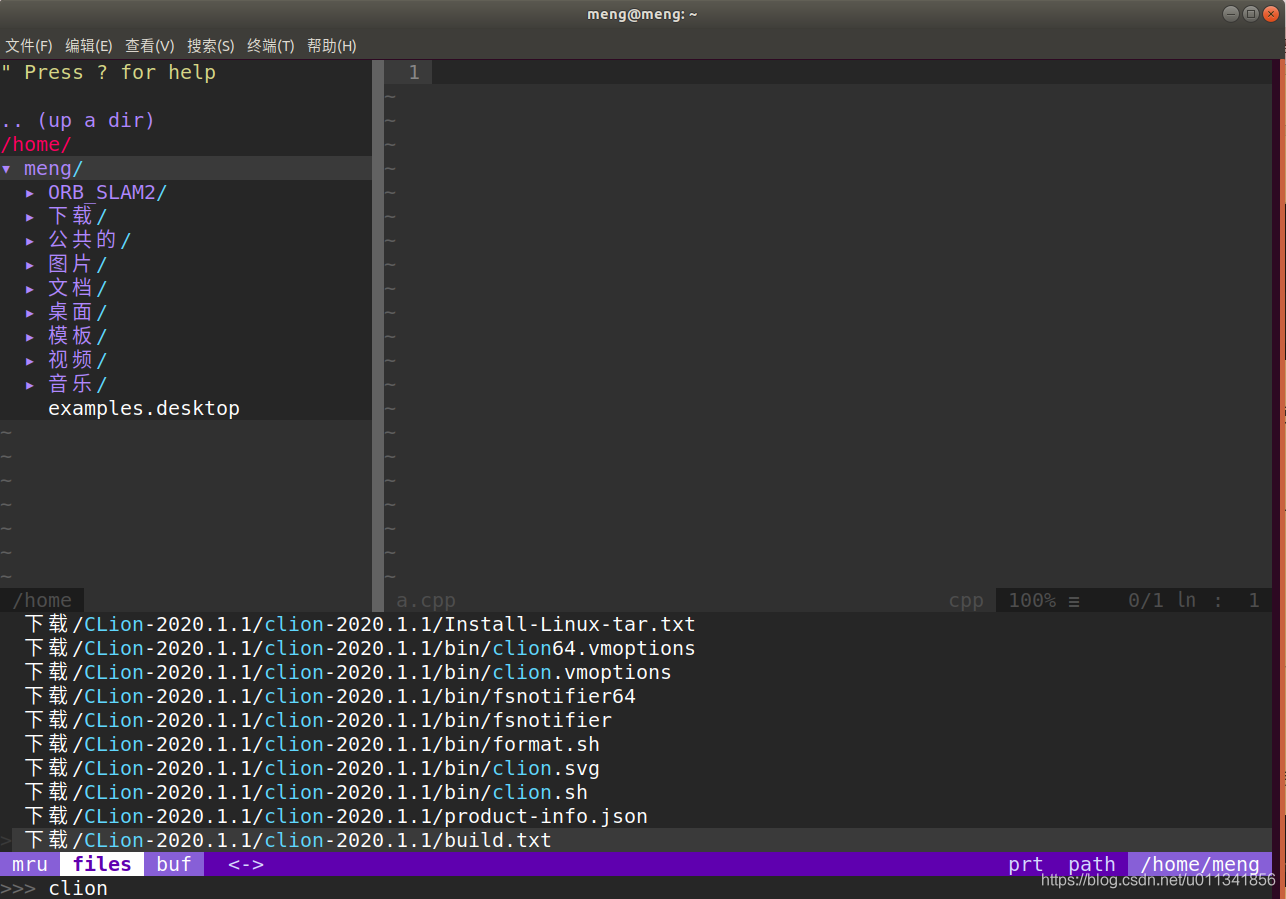Click /home NERDTree status label

(42, 600)
